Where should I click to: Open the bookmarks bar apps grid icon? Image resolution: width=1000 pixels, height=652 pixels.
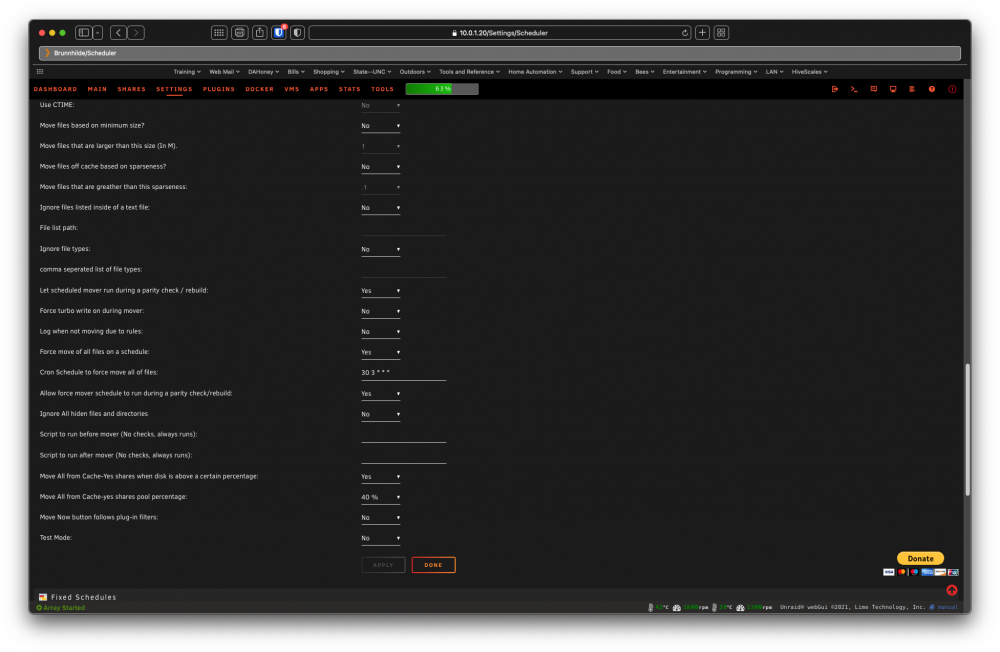tap(40, 71)
